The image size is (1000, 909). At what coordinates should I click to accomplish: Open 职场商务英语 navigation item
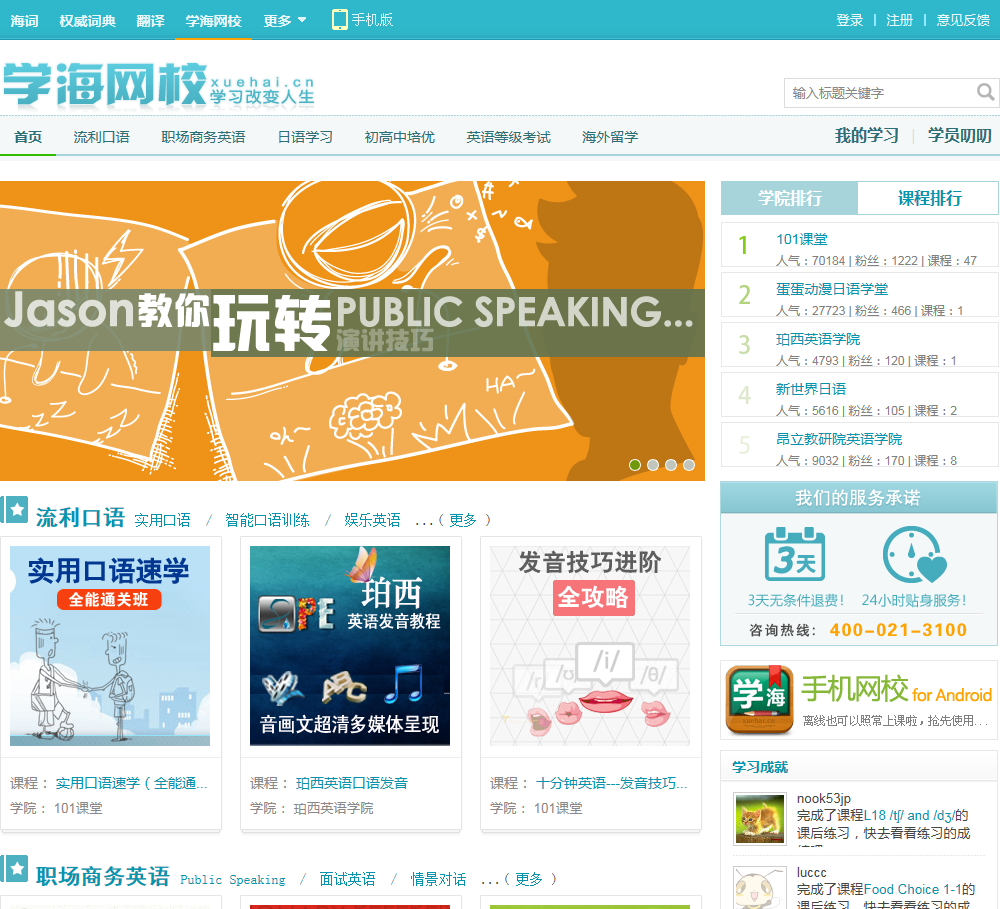203,137
